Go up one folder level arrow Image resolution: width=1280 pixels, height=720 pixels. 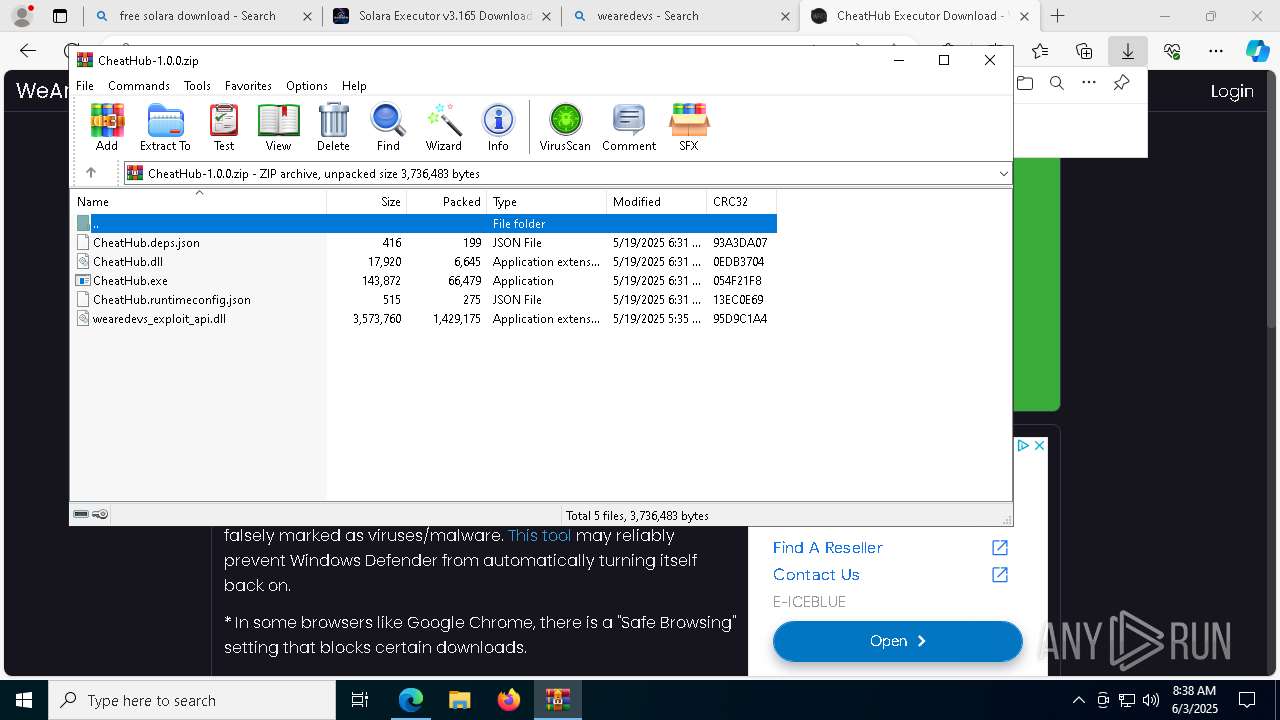[91, 173]
